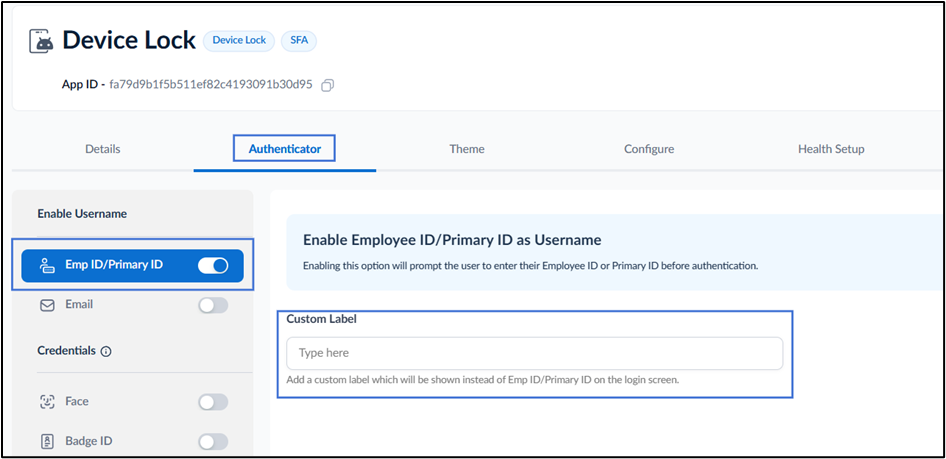Click the Device Lock tag badge

pos(239,40)
